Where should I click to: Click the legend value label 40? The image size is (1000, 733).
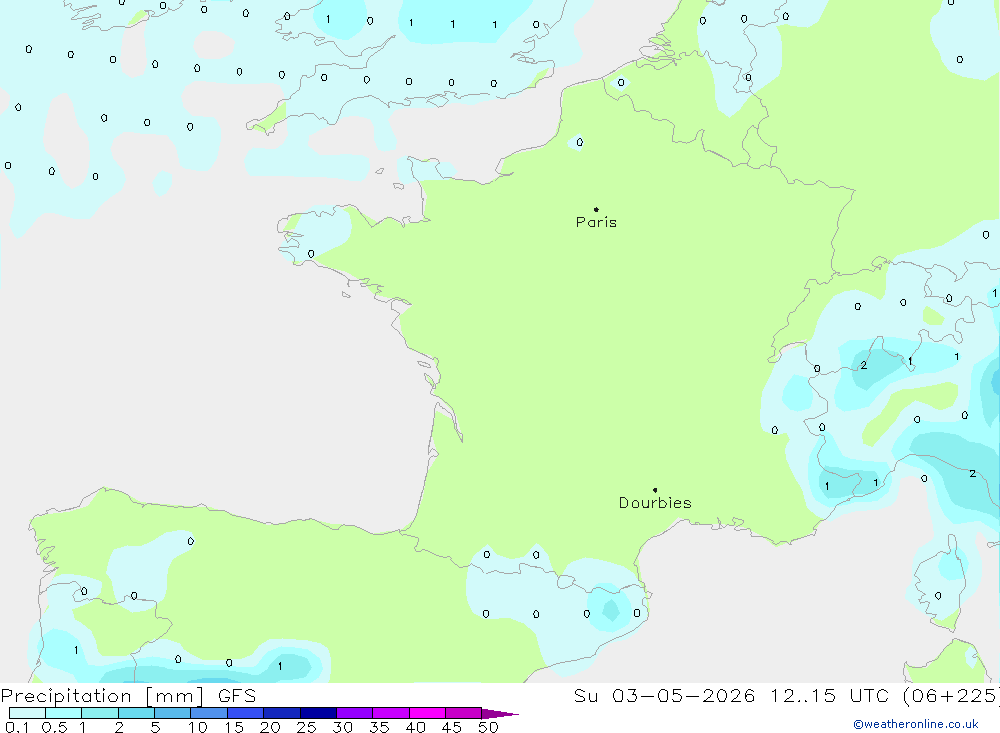pyautogui.click(x=416, y=727)
